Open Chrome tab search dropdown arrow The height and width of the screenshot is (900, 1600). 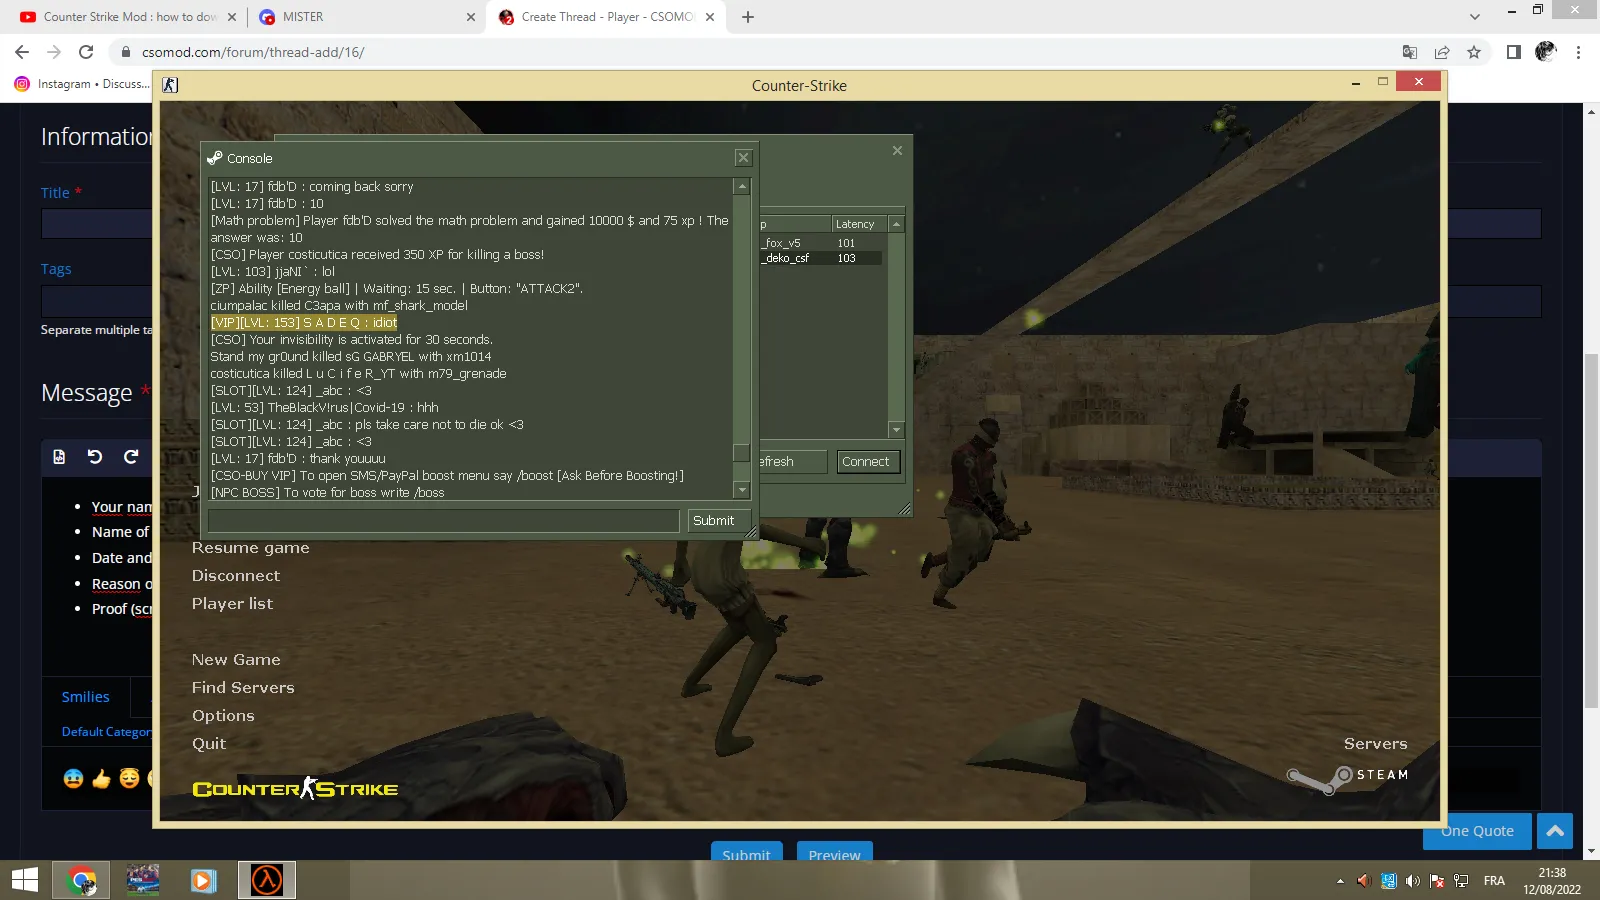[1474, 17]
